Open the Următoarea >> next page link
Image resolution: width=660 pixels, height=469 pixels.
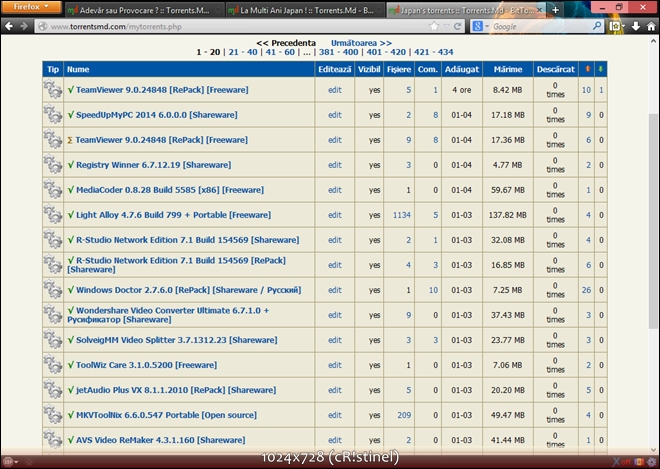pos(361,43)
